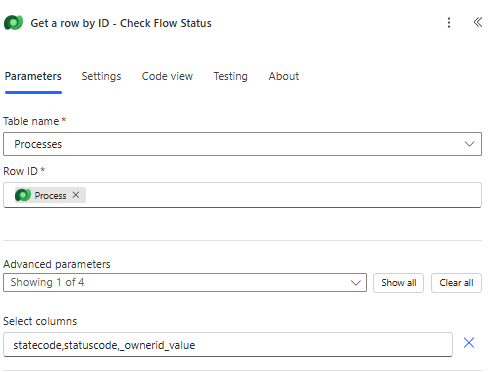The image size is (488, 372).
Task: Open the Code view tab
Action: (x=167, y=76)
